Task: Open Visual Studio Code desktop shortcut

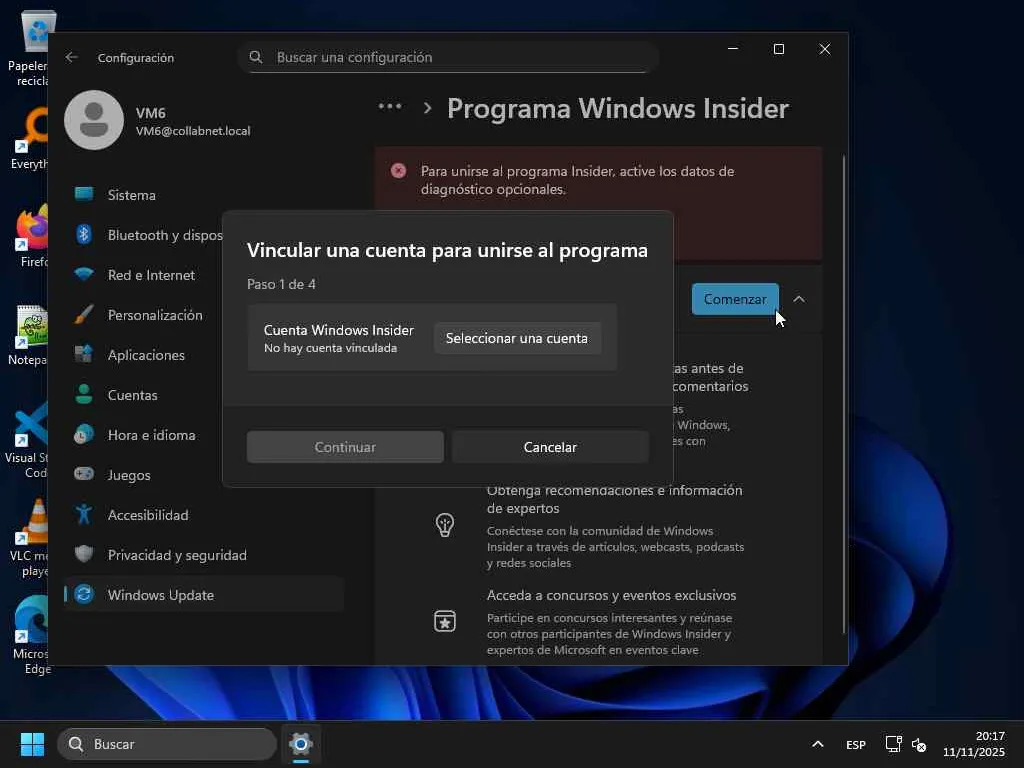Action: (x=29, y=440)
